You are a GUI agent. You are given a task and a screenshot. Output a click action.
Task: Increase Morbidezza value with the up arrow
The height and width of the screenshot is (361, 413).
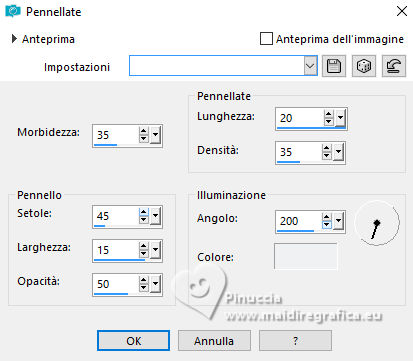click(144, 131)
